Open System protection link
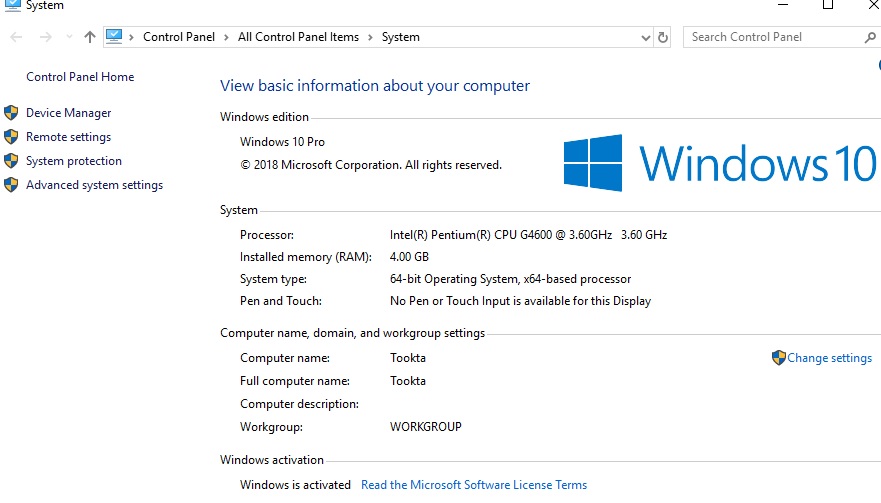 point(74,161)
